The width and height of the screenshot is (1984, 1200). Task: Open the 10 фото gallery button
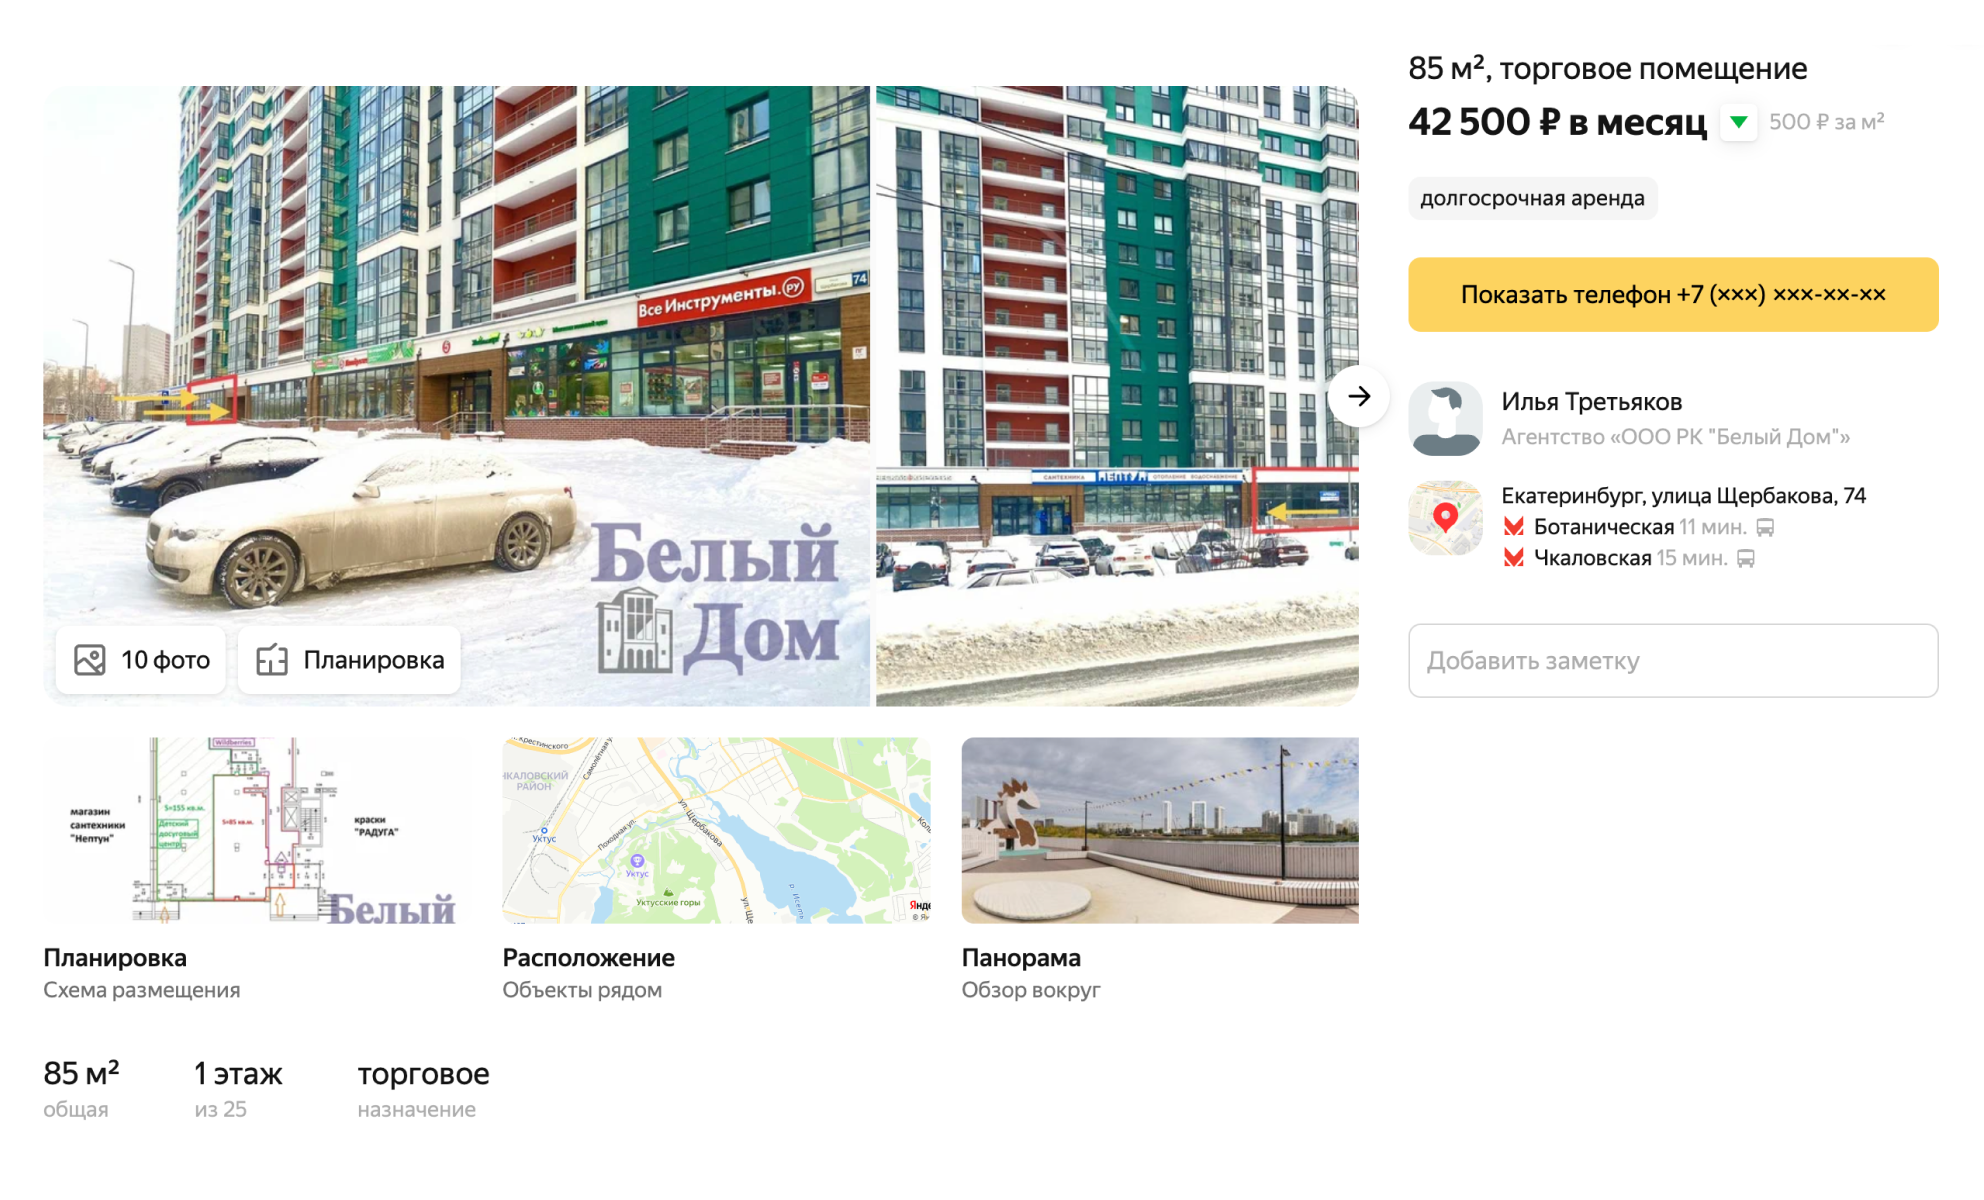click(x=141, y=660)
